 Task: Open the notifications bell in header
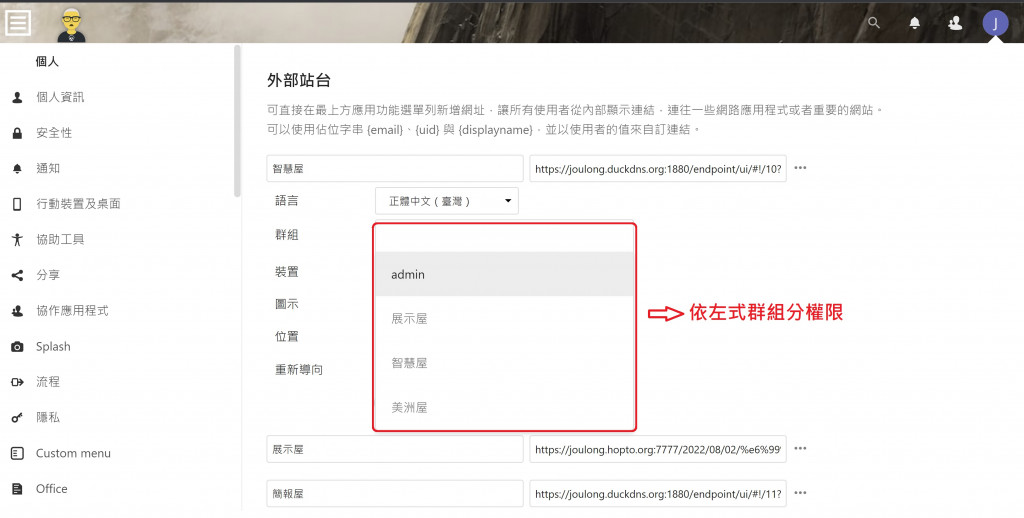(x=915, y=23)
